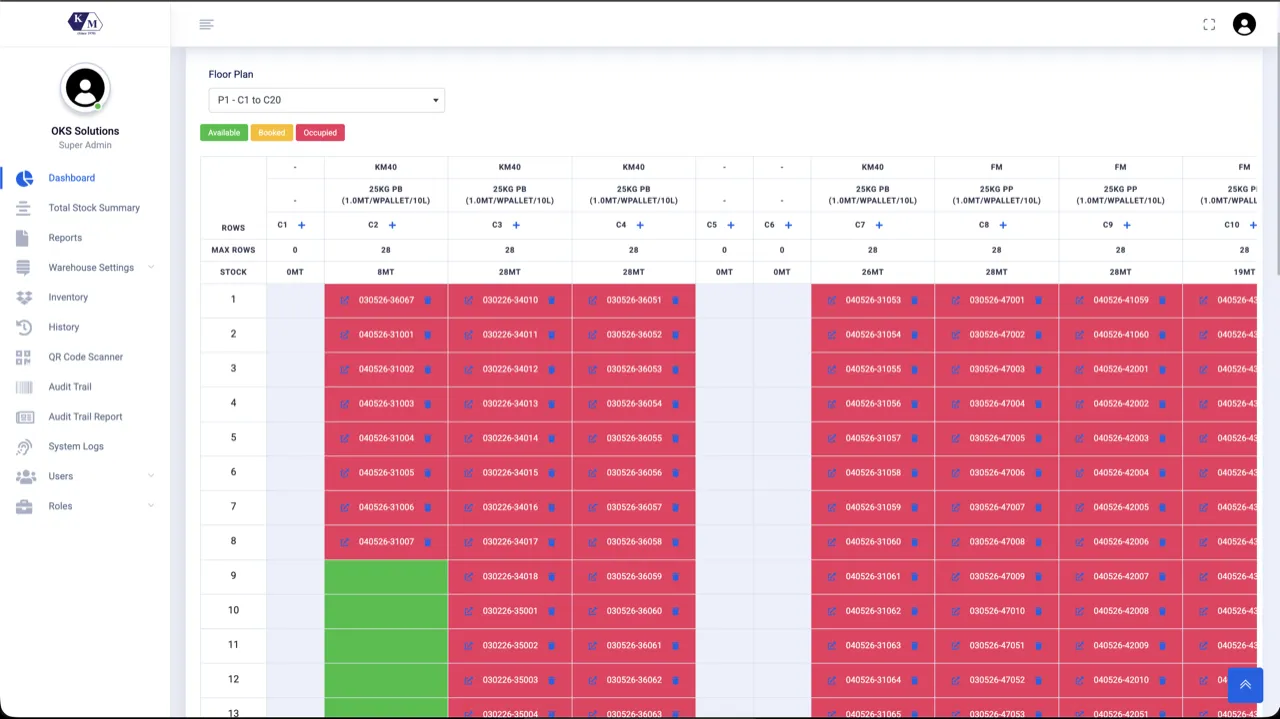Enter fullscreen mode via top bar icon

click(1209, 24)
